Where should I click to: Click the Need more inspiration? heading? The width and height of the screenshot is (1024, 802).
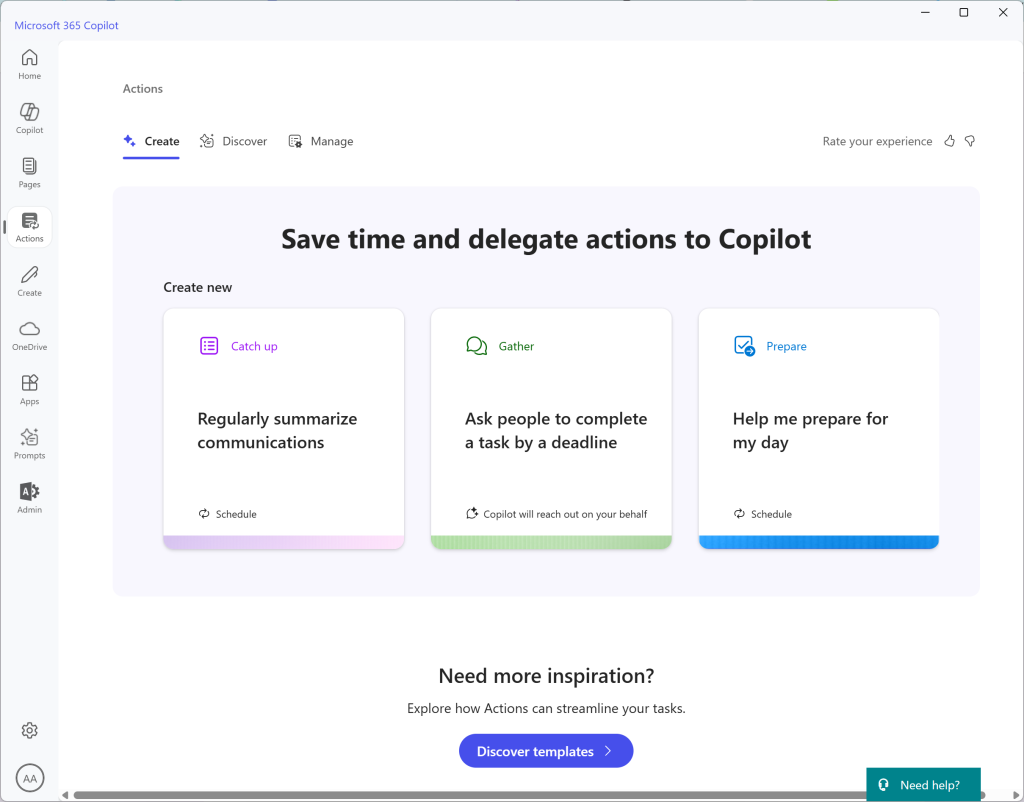click(546, 675)
